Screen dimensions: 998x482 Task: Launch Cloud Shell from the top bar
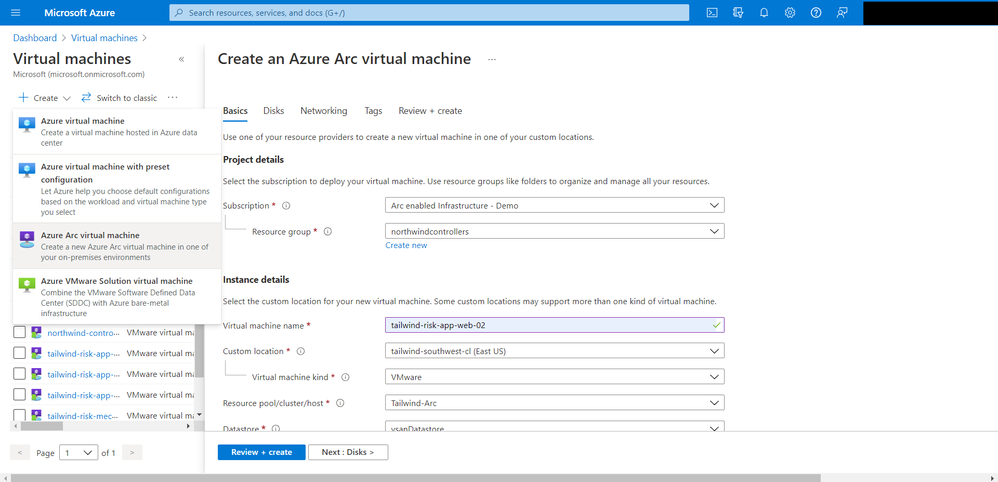click(x=713, y=13)
